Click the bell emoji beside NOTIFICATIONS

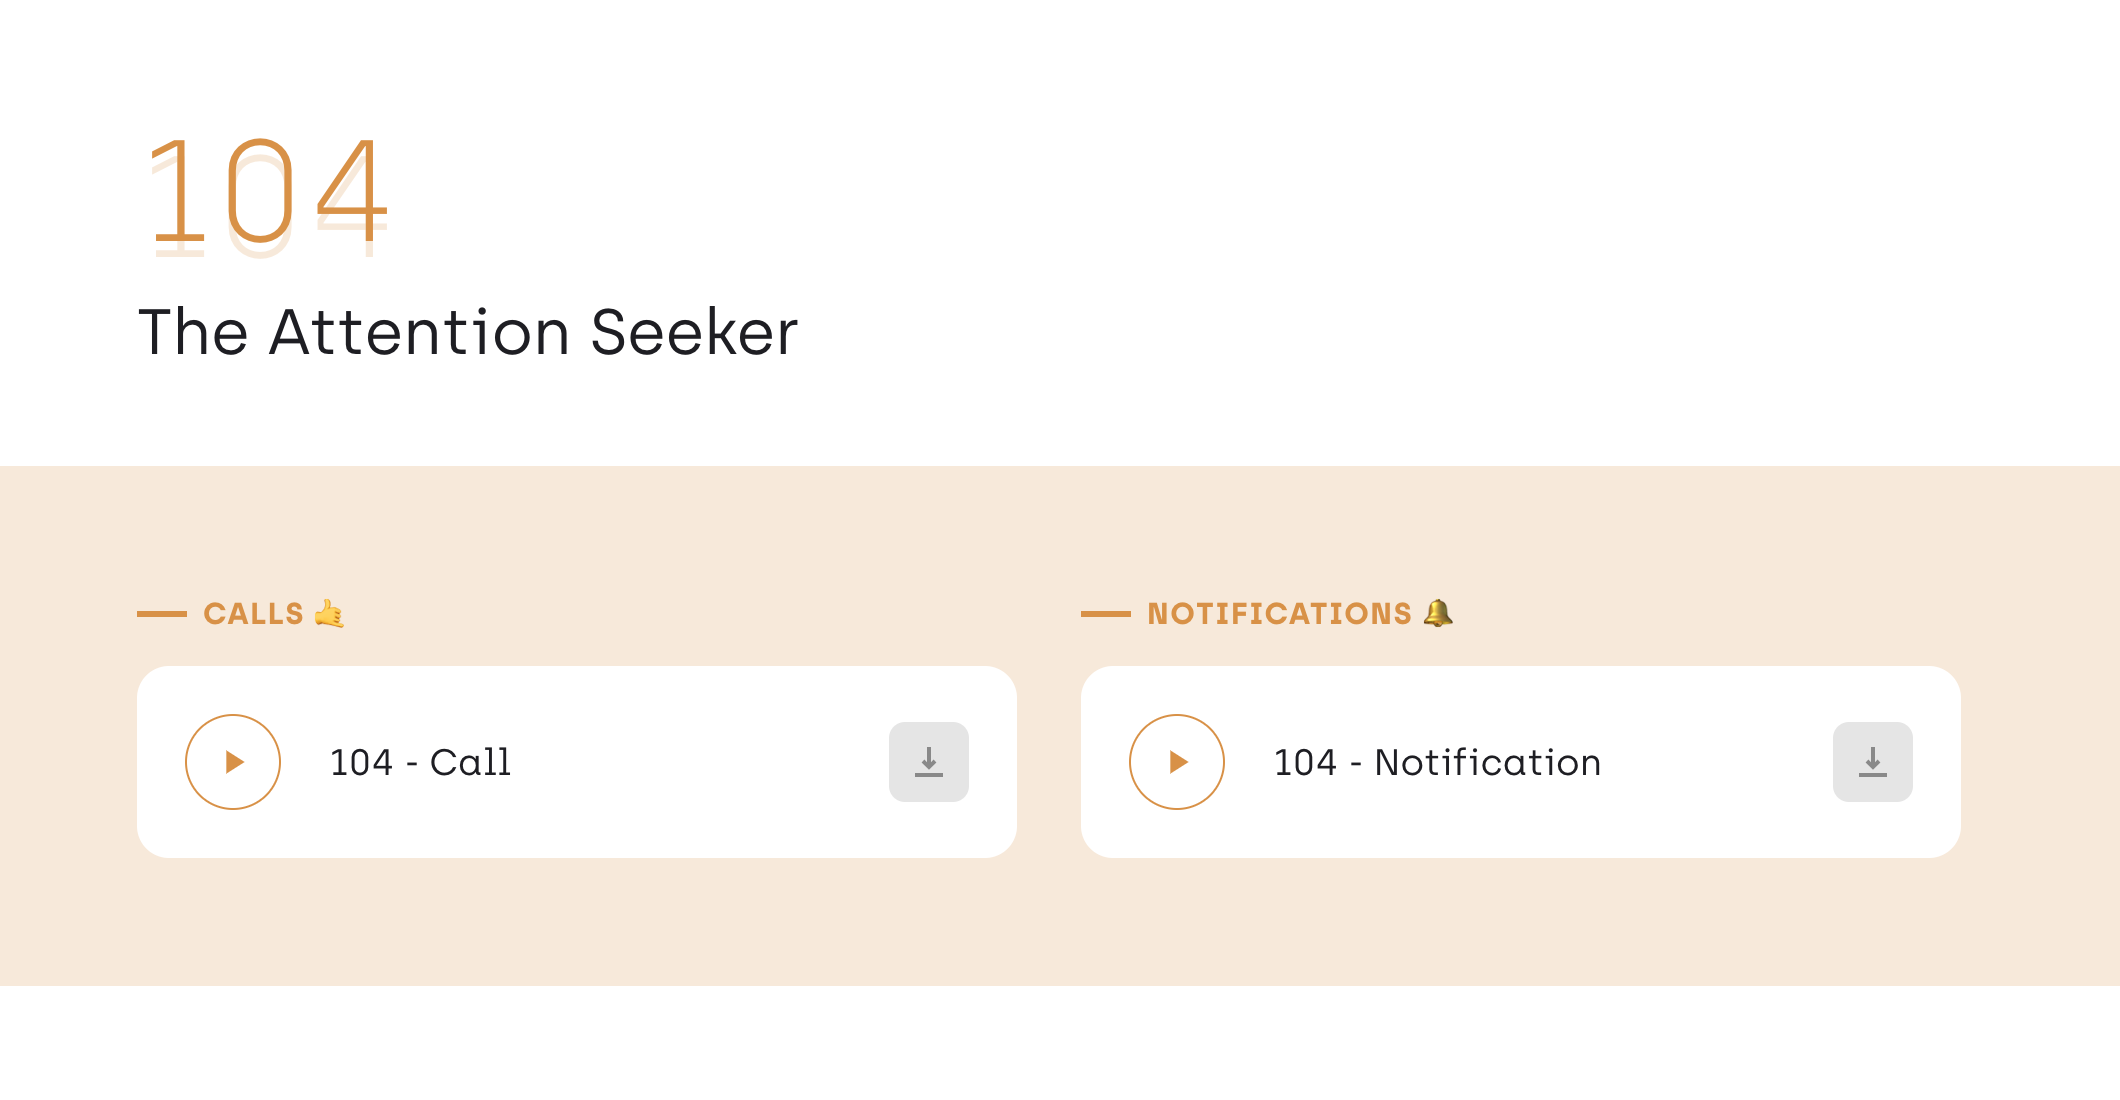(x=1438, y=613)
